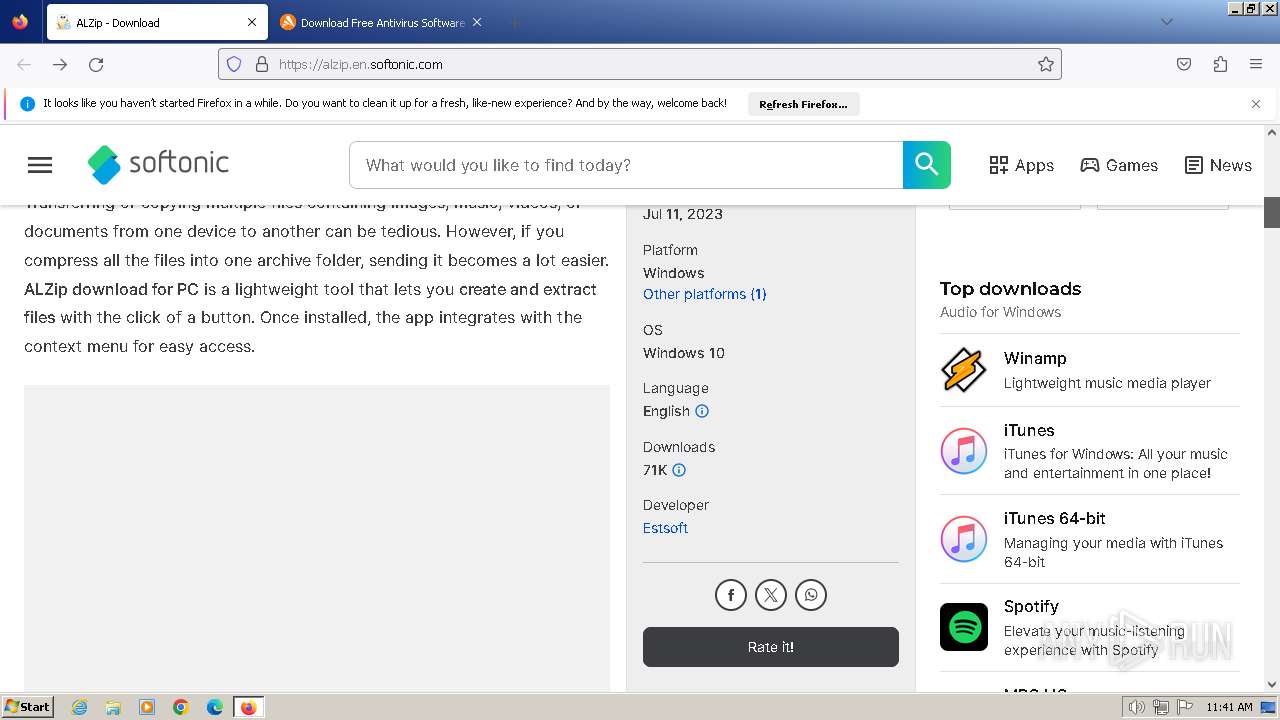Open Save to Pocket icon
This screenshot has height=720, width=1280.
1184,64
